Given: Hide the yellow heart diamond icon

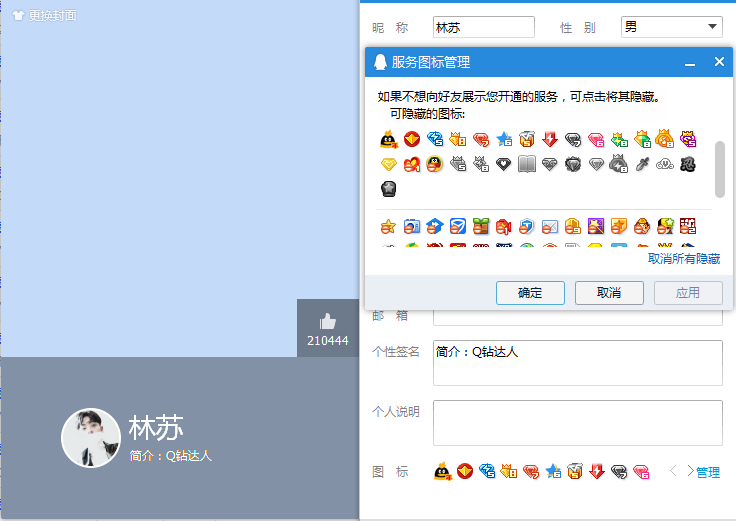Looking at the screenshot, I should pyautogui.click(x=389, y=164).
